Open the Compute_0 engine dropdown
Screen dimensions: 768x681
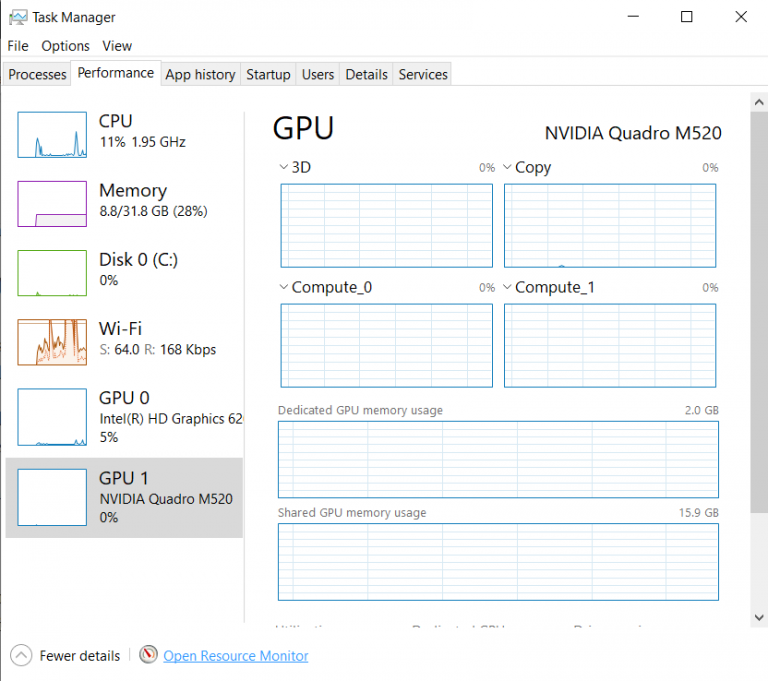coord(283,288)
